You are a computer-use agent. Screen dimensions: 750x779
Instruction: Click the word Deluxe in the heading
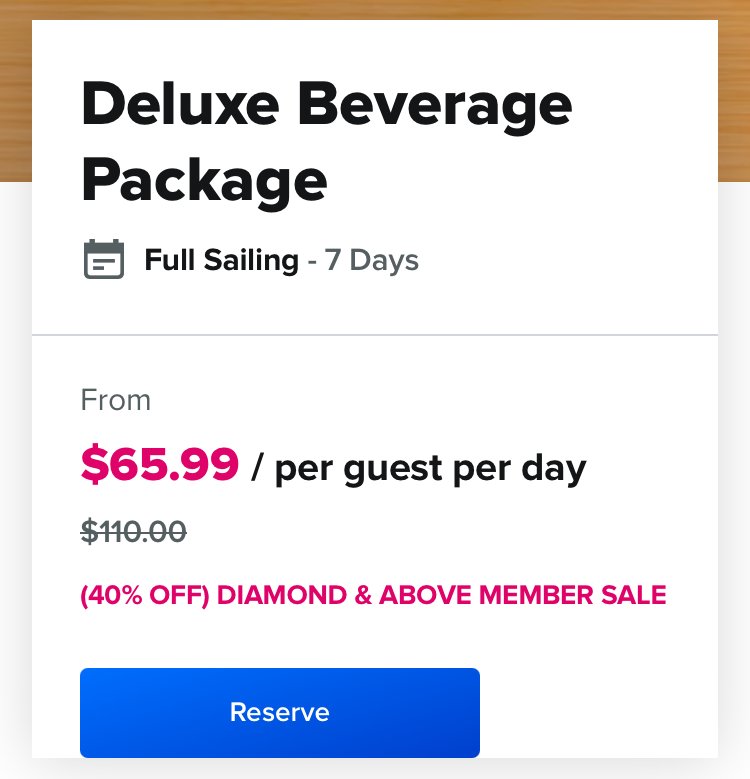(181, 105)
